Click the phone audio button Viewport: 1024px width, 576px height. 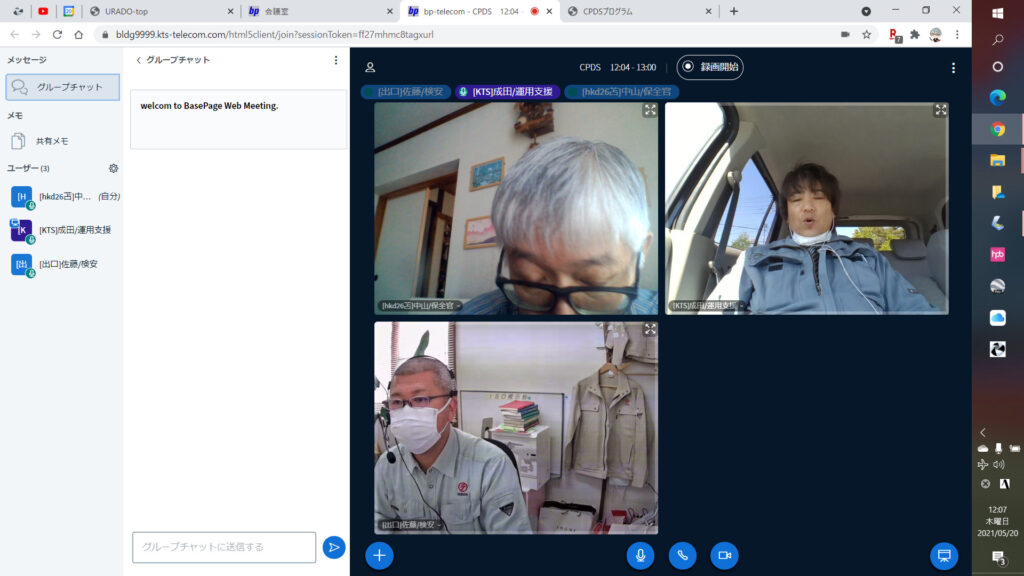pyautogui.click(x=682, y=555)
